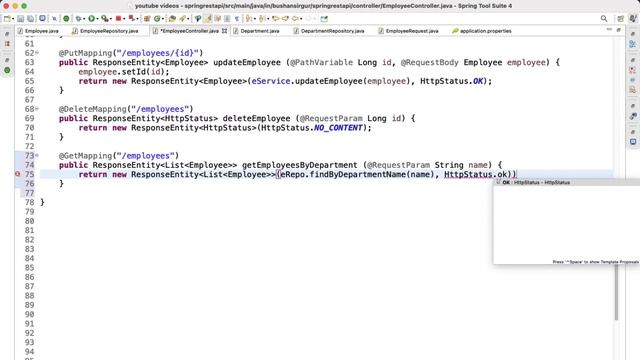This screenshot has height=360, width=640.
Task: Close the EmployeeController.java tab
Action: [x=224, y=31]
